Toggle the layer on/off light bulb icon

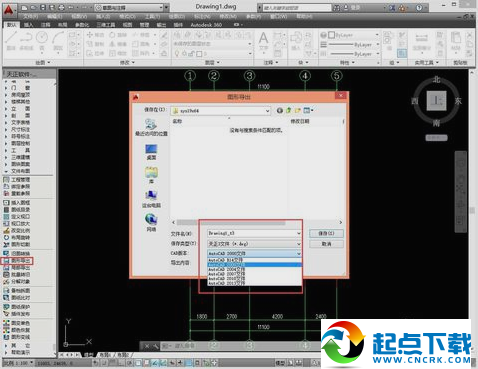[177, 53]
